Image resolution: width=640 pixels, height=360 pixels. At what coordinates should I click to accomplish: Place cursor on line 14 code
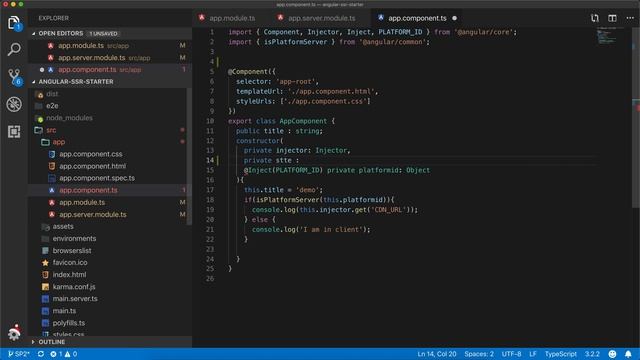(271, 160)
